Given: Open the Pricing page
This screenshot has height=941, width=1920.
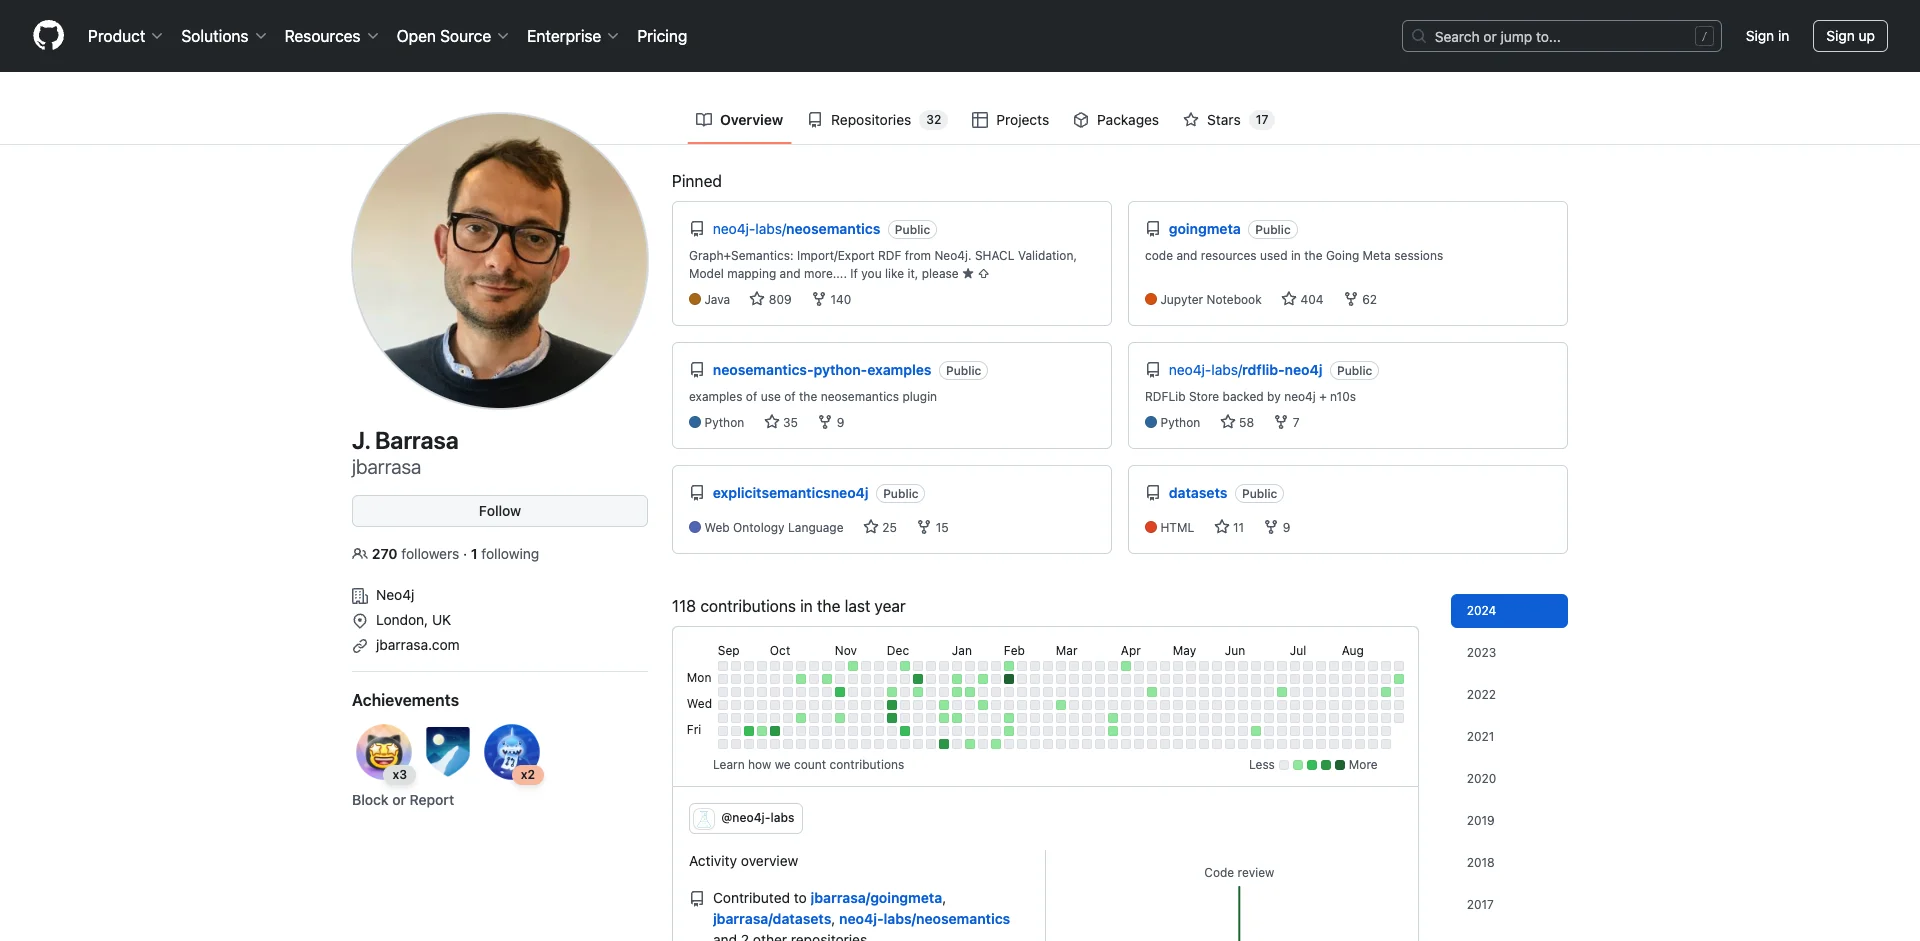Looking at the screenshot, I should pyautogui.click(x=662, y=36).
